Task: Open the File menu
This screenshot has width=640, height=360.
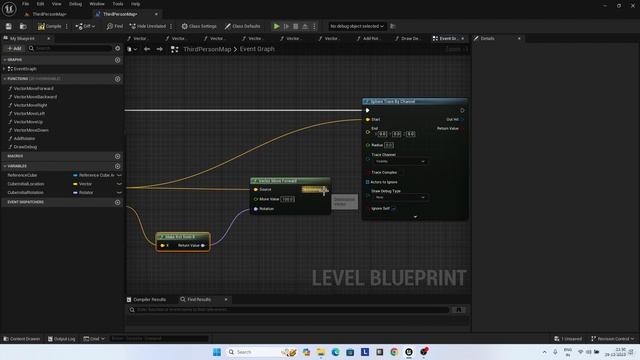Action: (x=26, y=4)
